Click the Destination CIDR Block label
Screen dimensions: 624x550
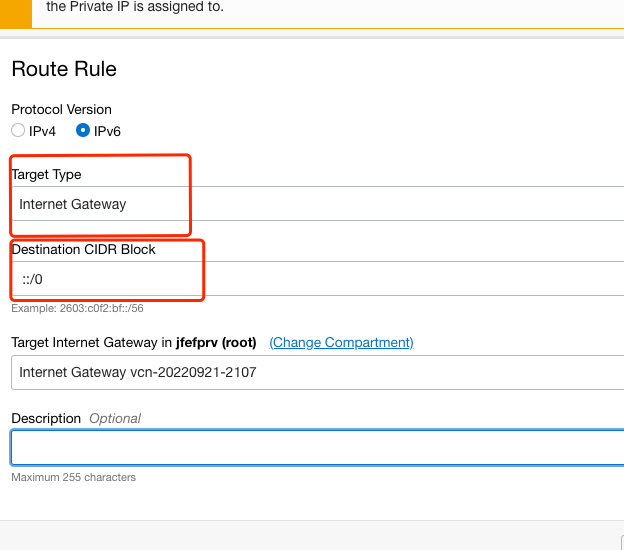click(x=84, y=249)
